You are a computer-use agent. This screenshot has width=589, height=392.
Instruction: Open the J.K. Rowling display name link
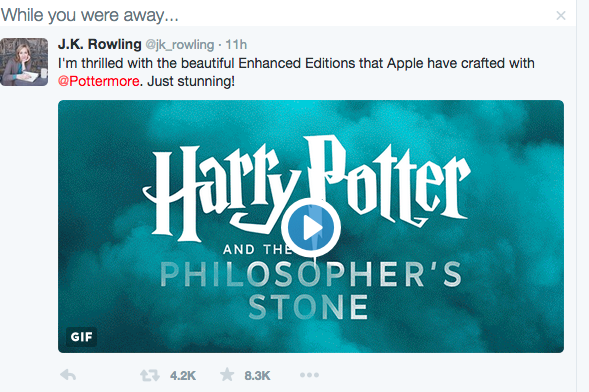pos(100,44)
